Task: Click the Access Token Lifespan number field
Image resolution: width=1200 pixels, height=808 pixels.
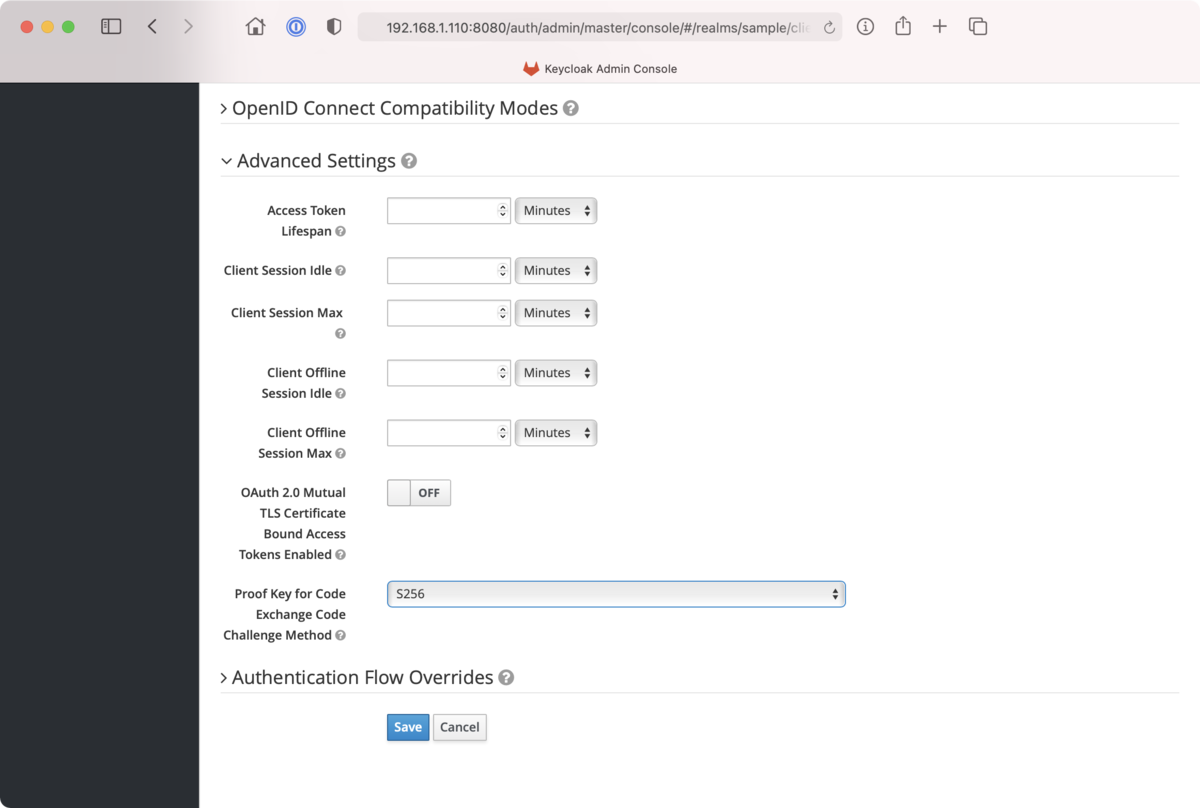Action: 449,211
